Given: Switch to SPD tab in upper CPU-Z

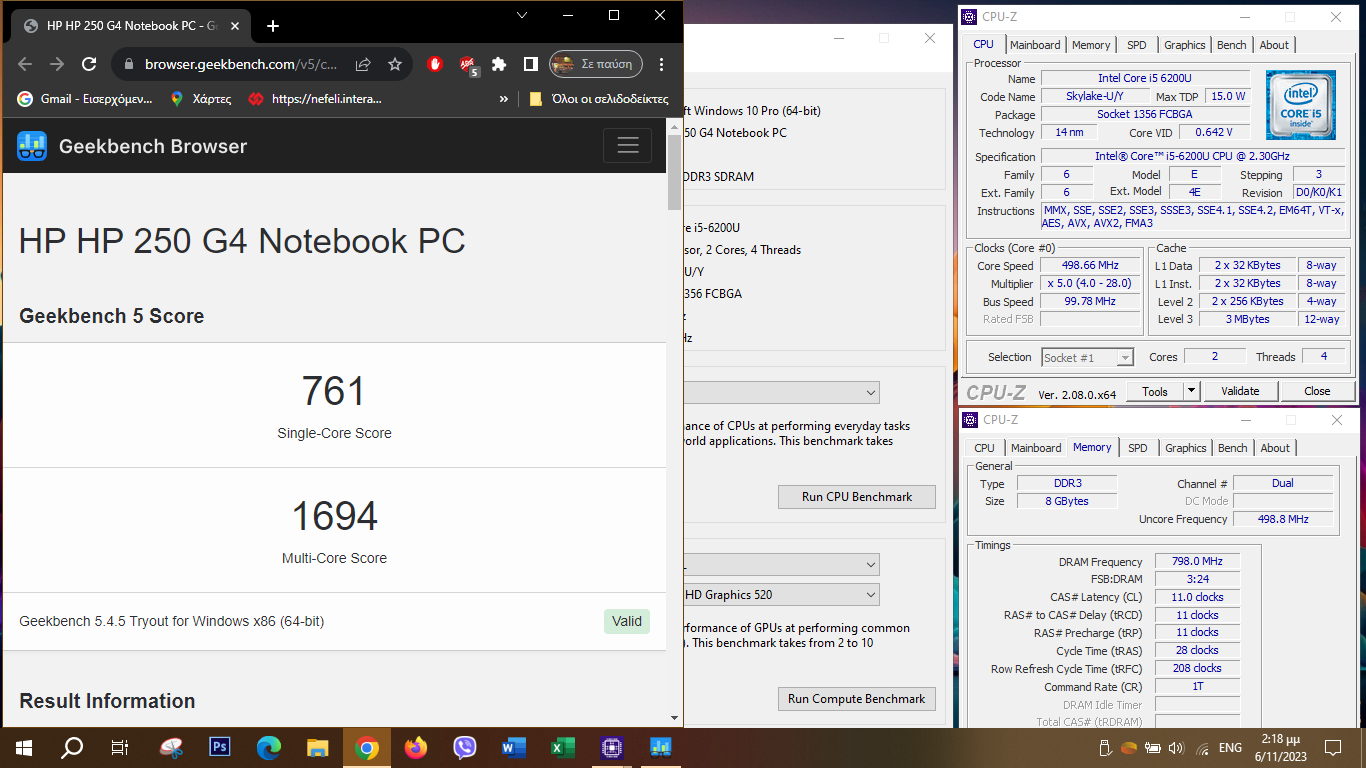Looking at the screenshot, I should (1137, 45).
